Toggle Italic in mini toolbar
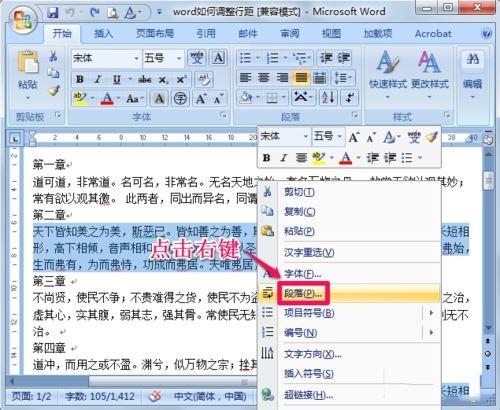The image size is (500, 410). 284,158
